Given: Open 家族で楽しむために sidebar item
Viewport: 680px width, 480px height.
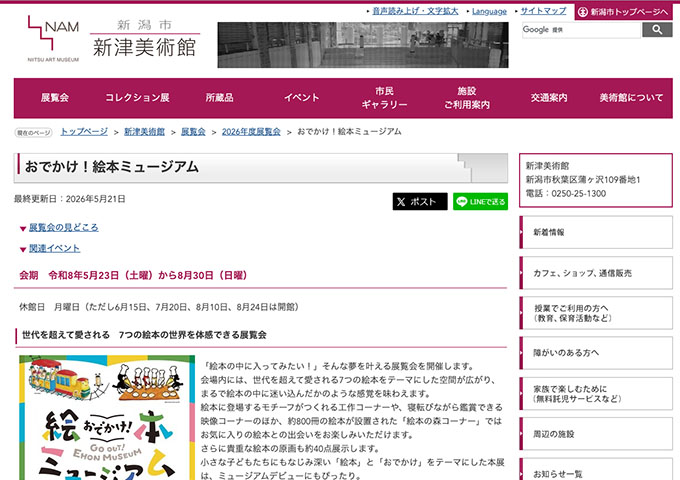Looking at the screenshot, I should click(596, 394).
